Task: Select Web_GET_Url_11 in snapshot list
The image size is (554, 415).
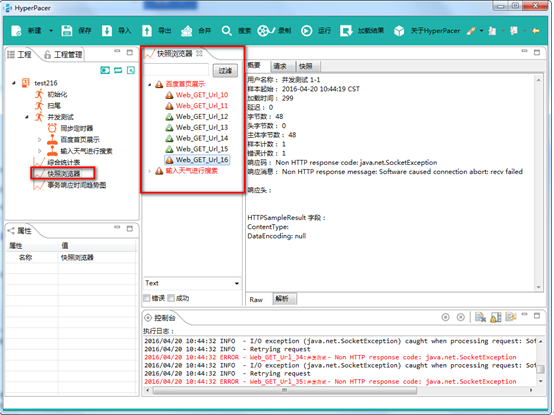Action: (x=202, y=106)
